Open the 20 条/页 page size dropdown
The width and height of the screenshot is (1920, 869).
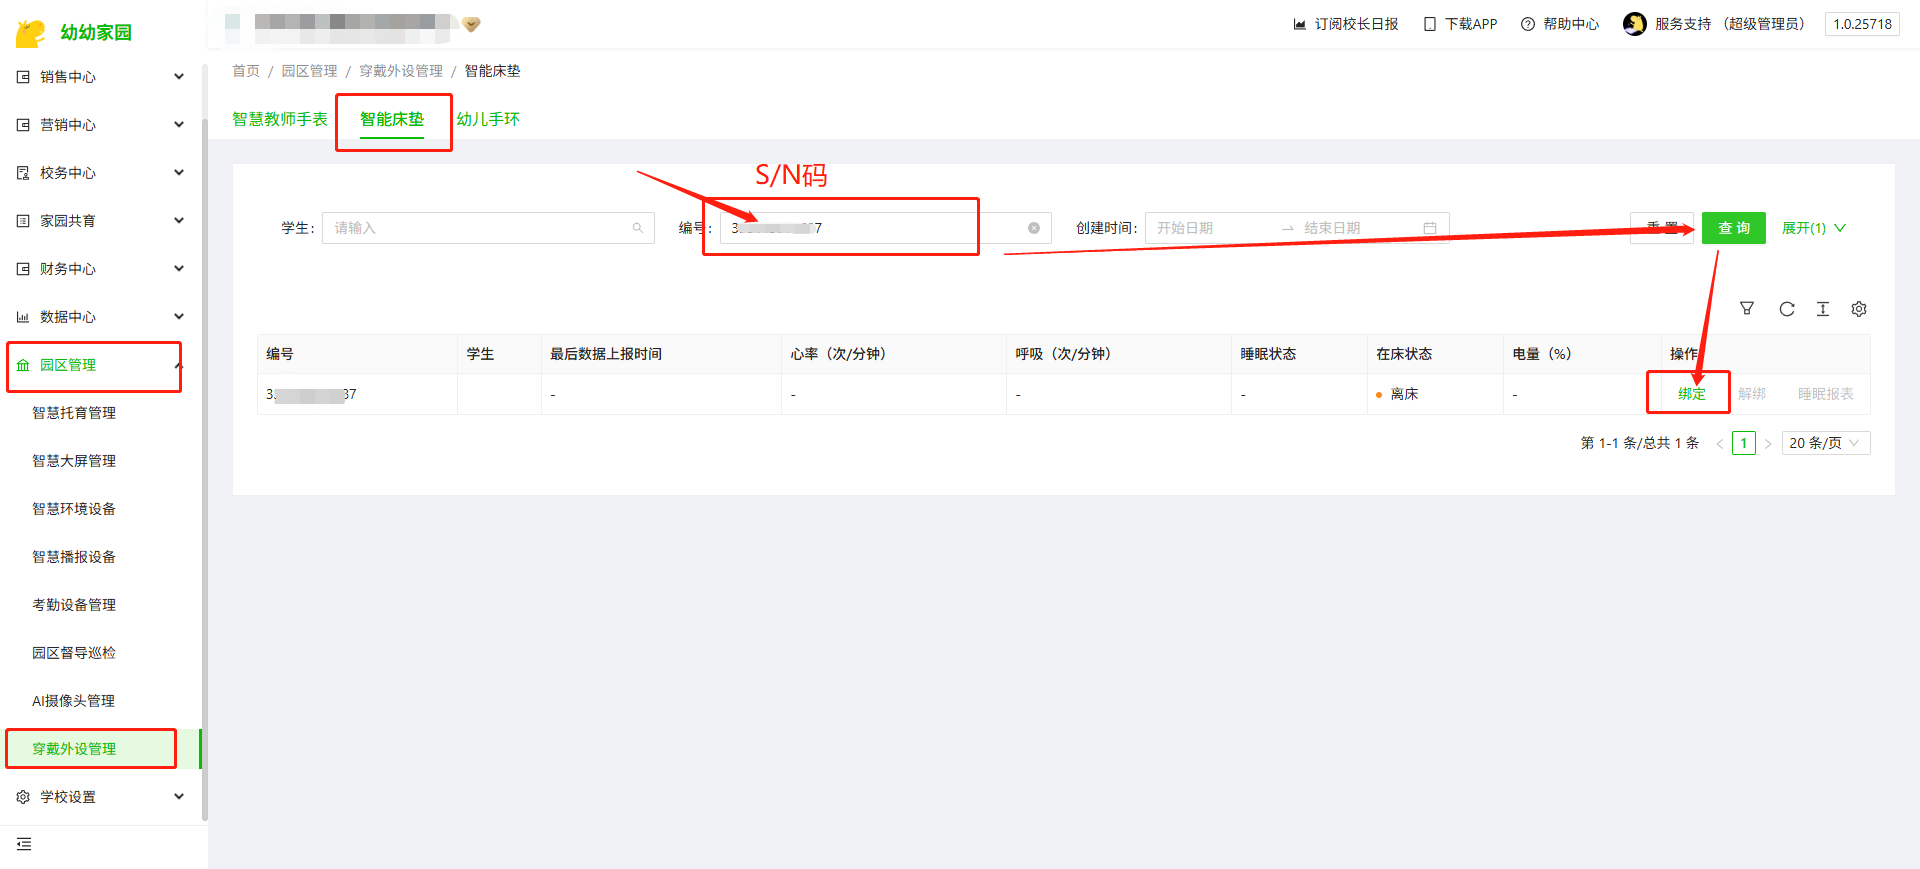coord(1825,443)
